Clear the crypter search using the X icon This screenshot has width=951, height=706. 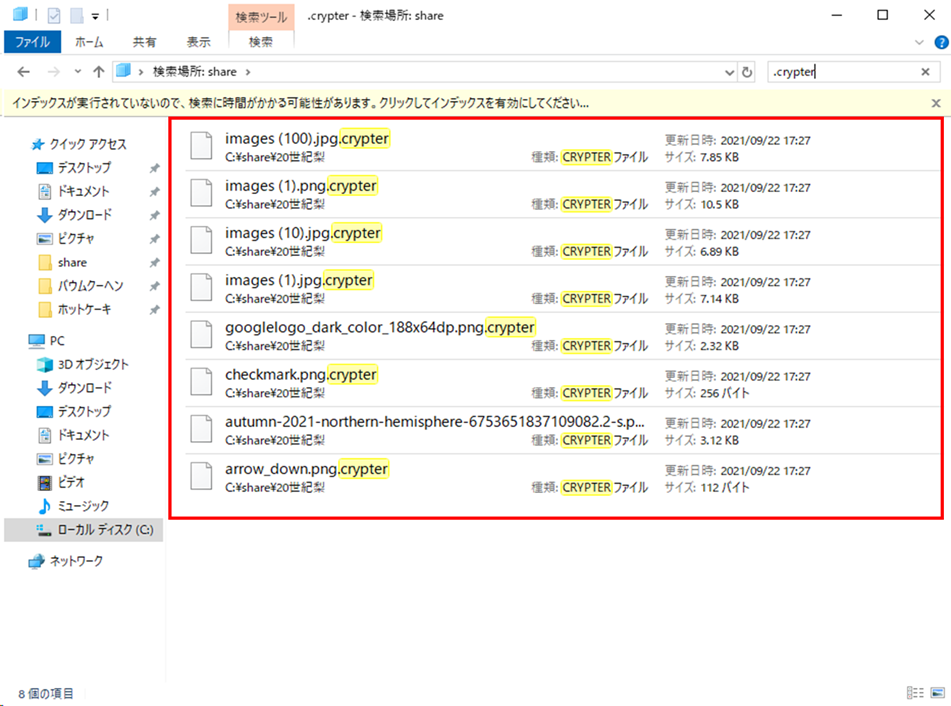click(925, 71)
